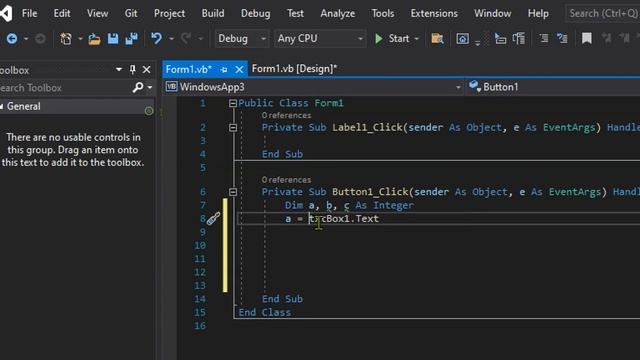640x360 pixels.
Task: Open the Test menu
Action: tap(295, 13)
